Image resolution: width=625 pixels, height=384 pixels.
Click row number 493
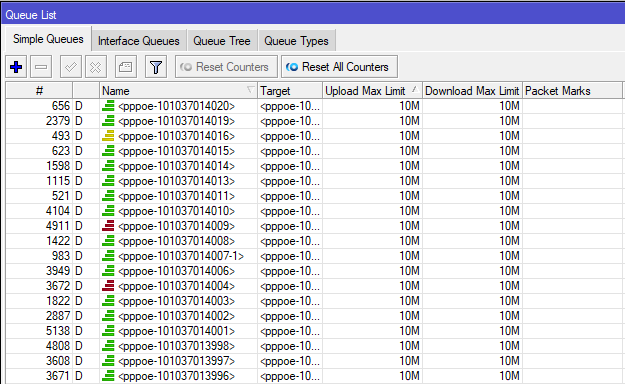[x=61, y=136]
